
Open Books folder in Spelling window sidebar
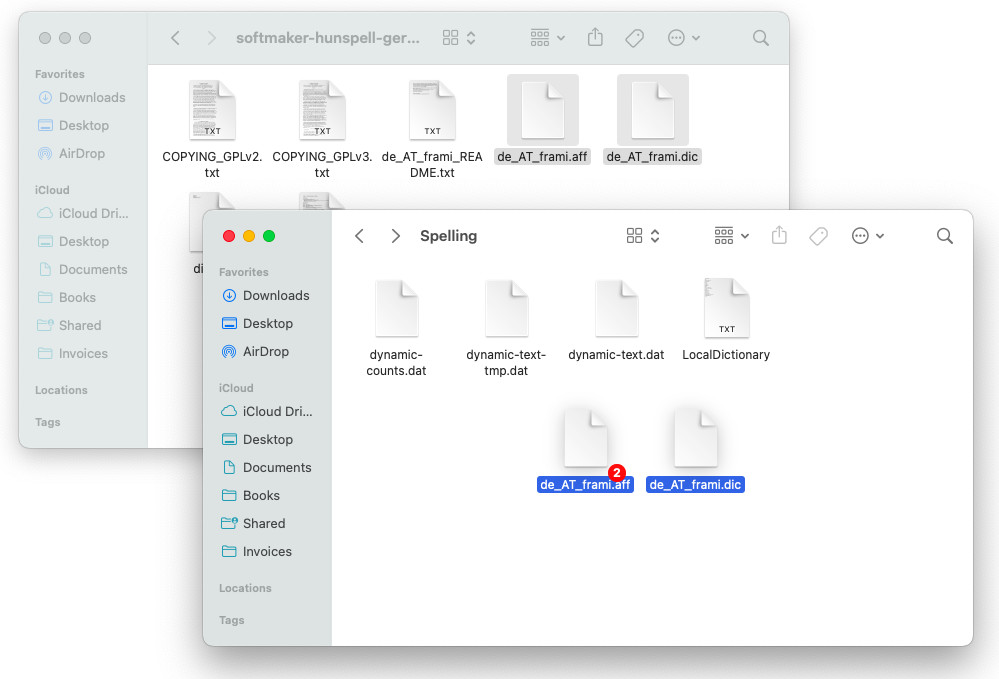(x=251, y=496)
